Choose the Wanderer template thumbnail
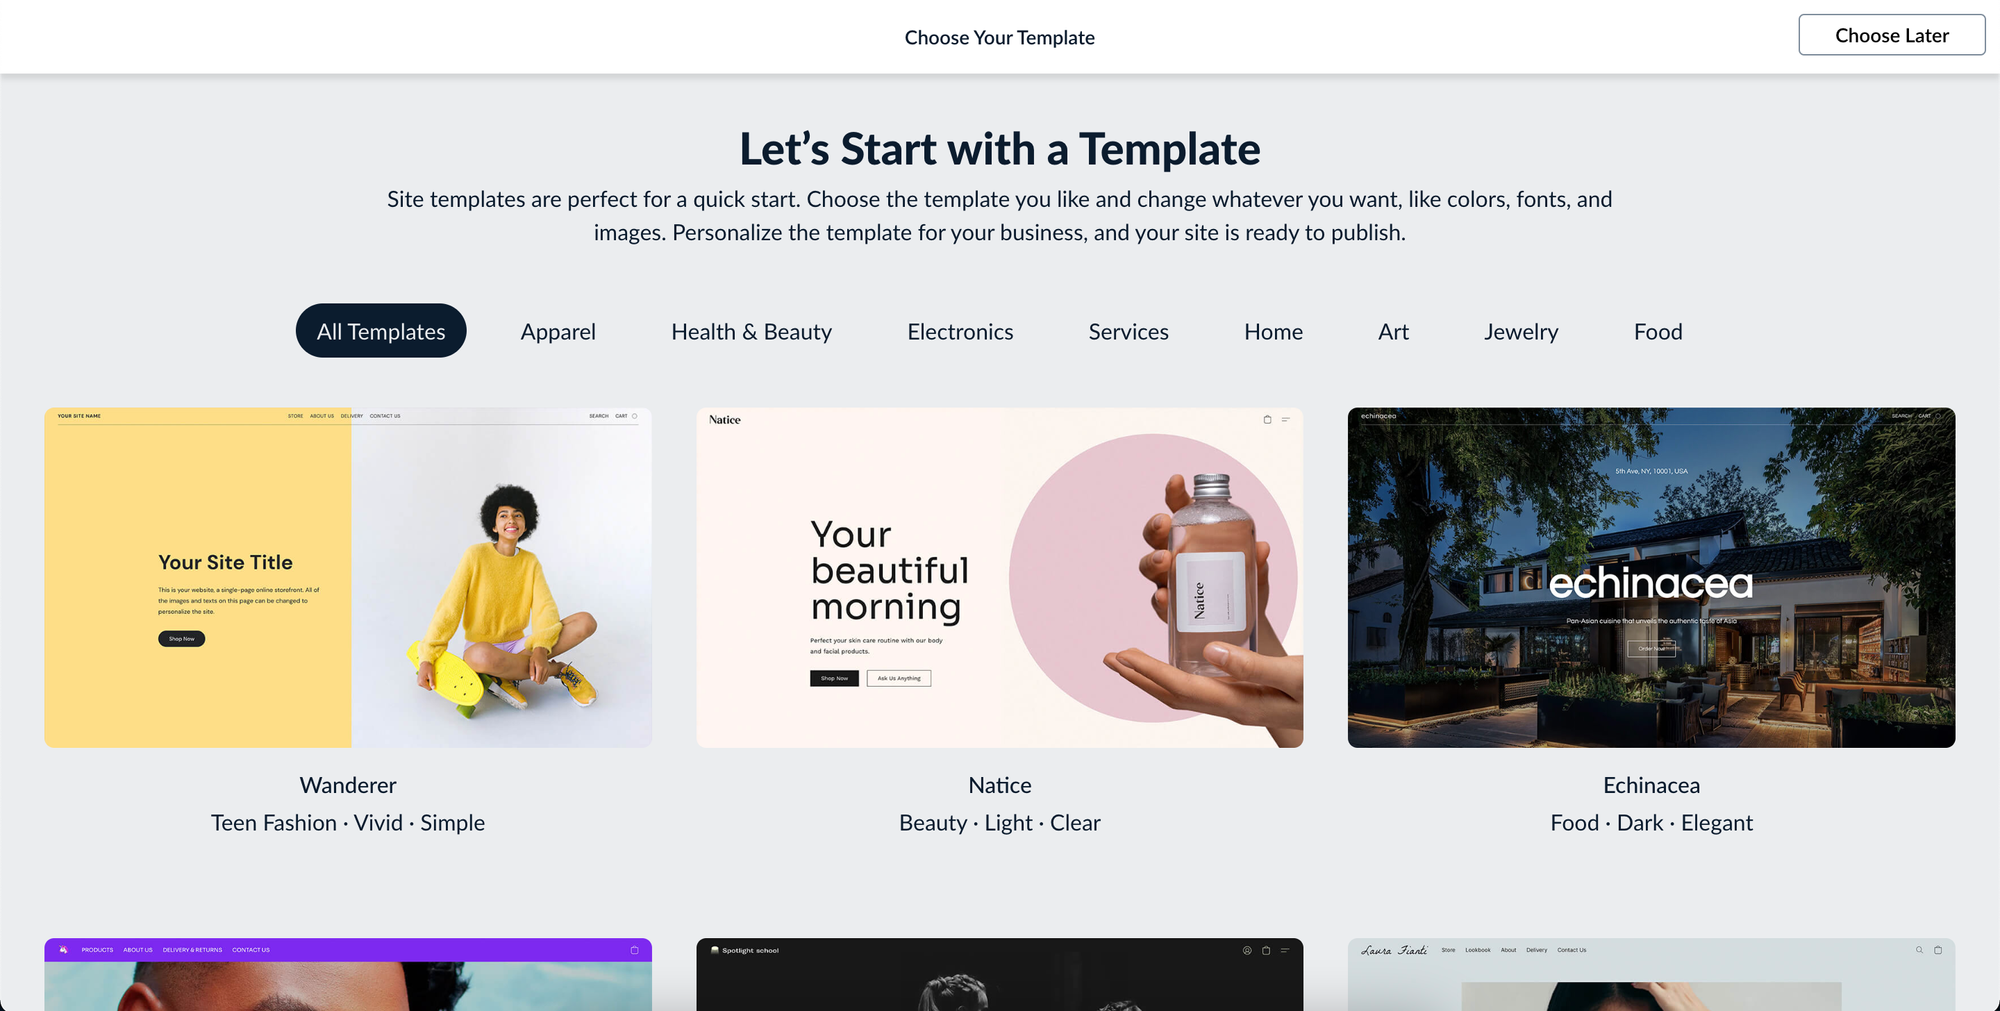 [x=348, y=577]
